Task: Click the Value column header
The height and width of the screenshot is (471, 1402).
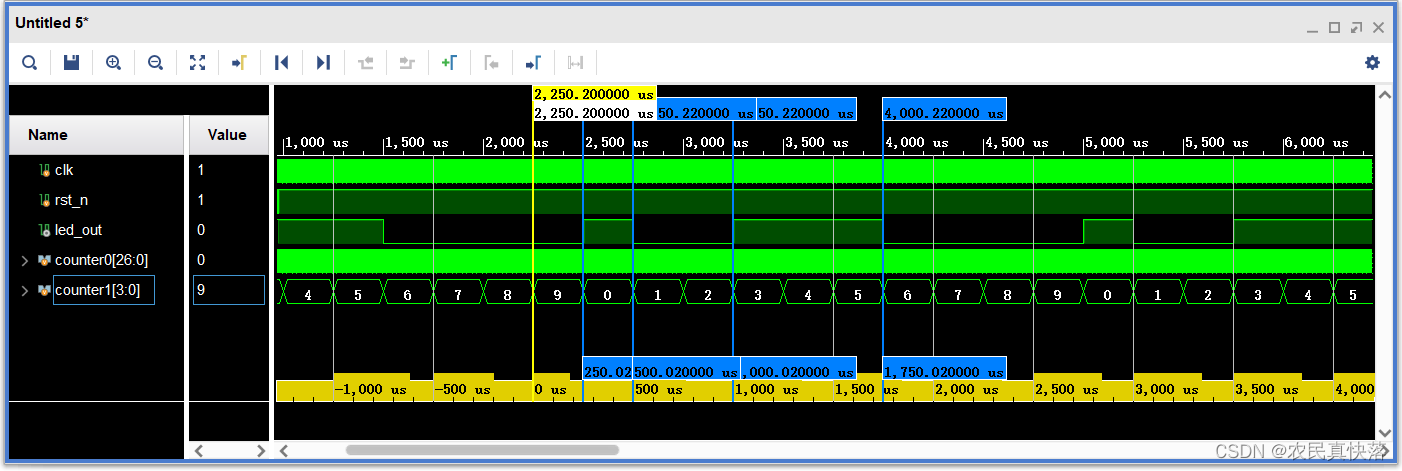Action: tap(227, 135)
